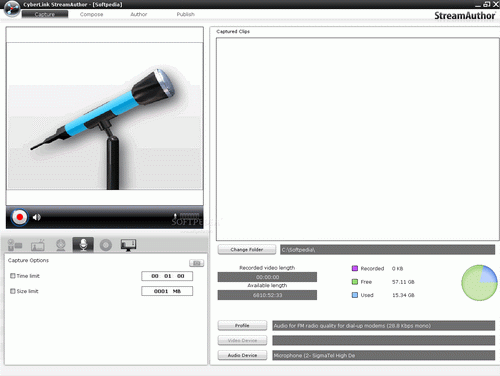This screenshot has height=376, width=500.
Task: Switch to the Capture tab
Action: click(45, 14)
